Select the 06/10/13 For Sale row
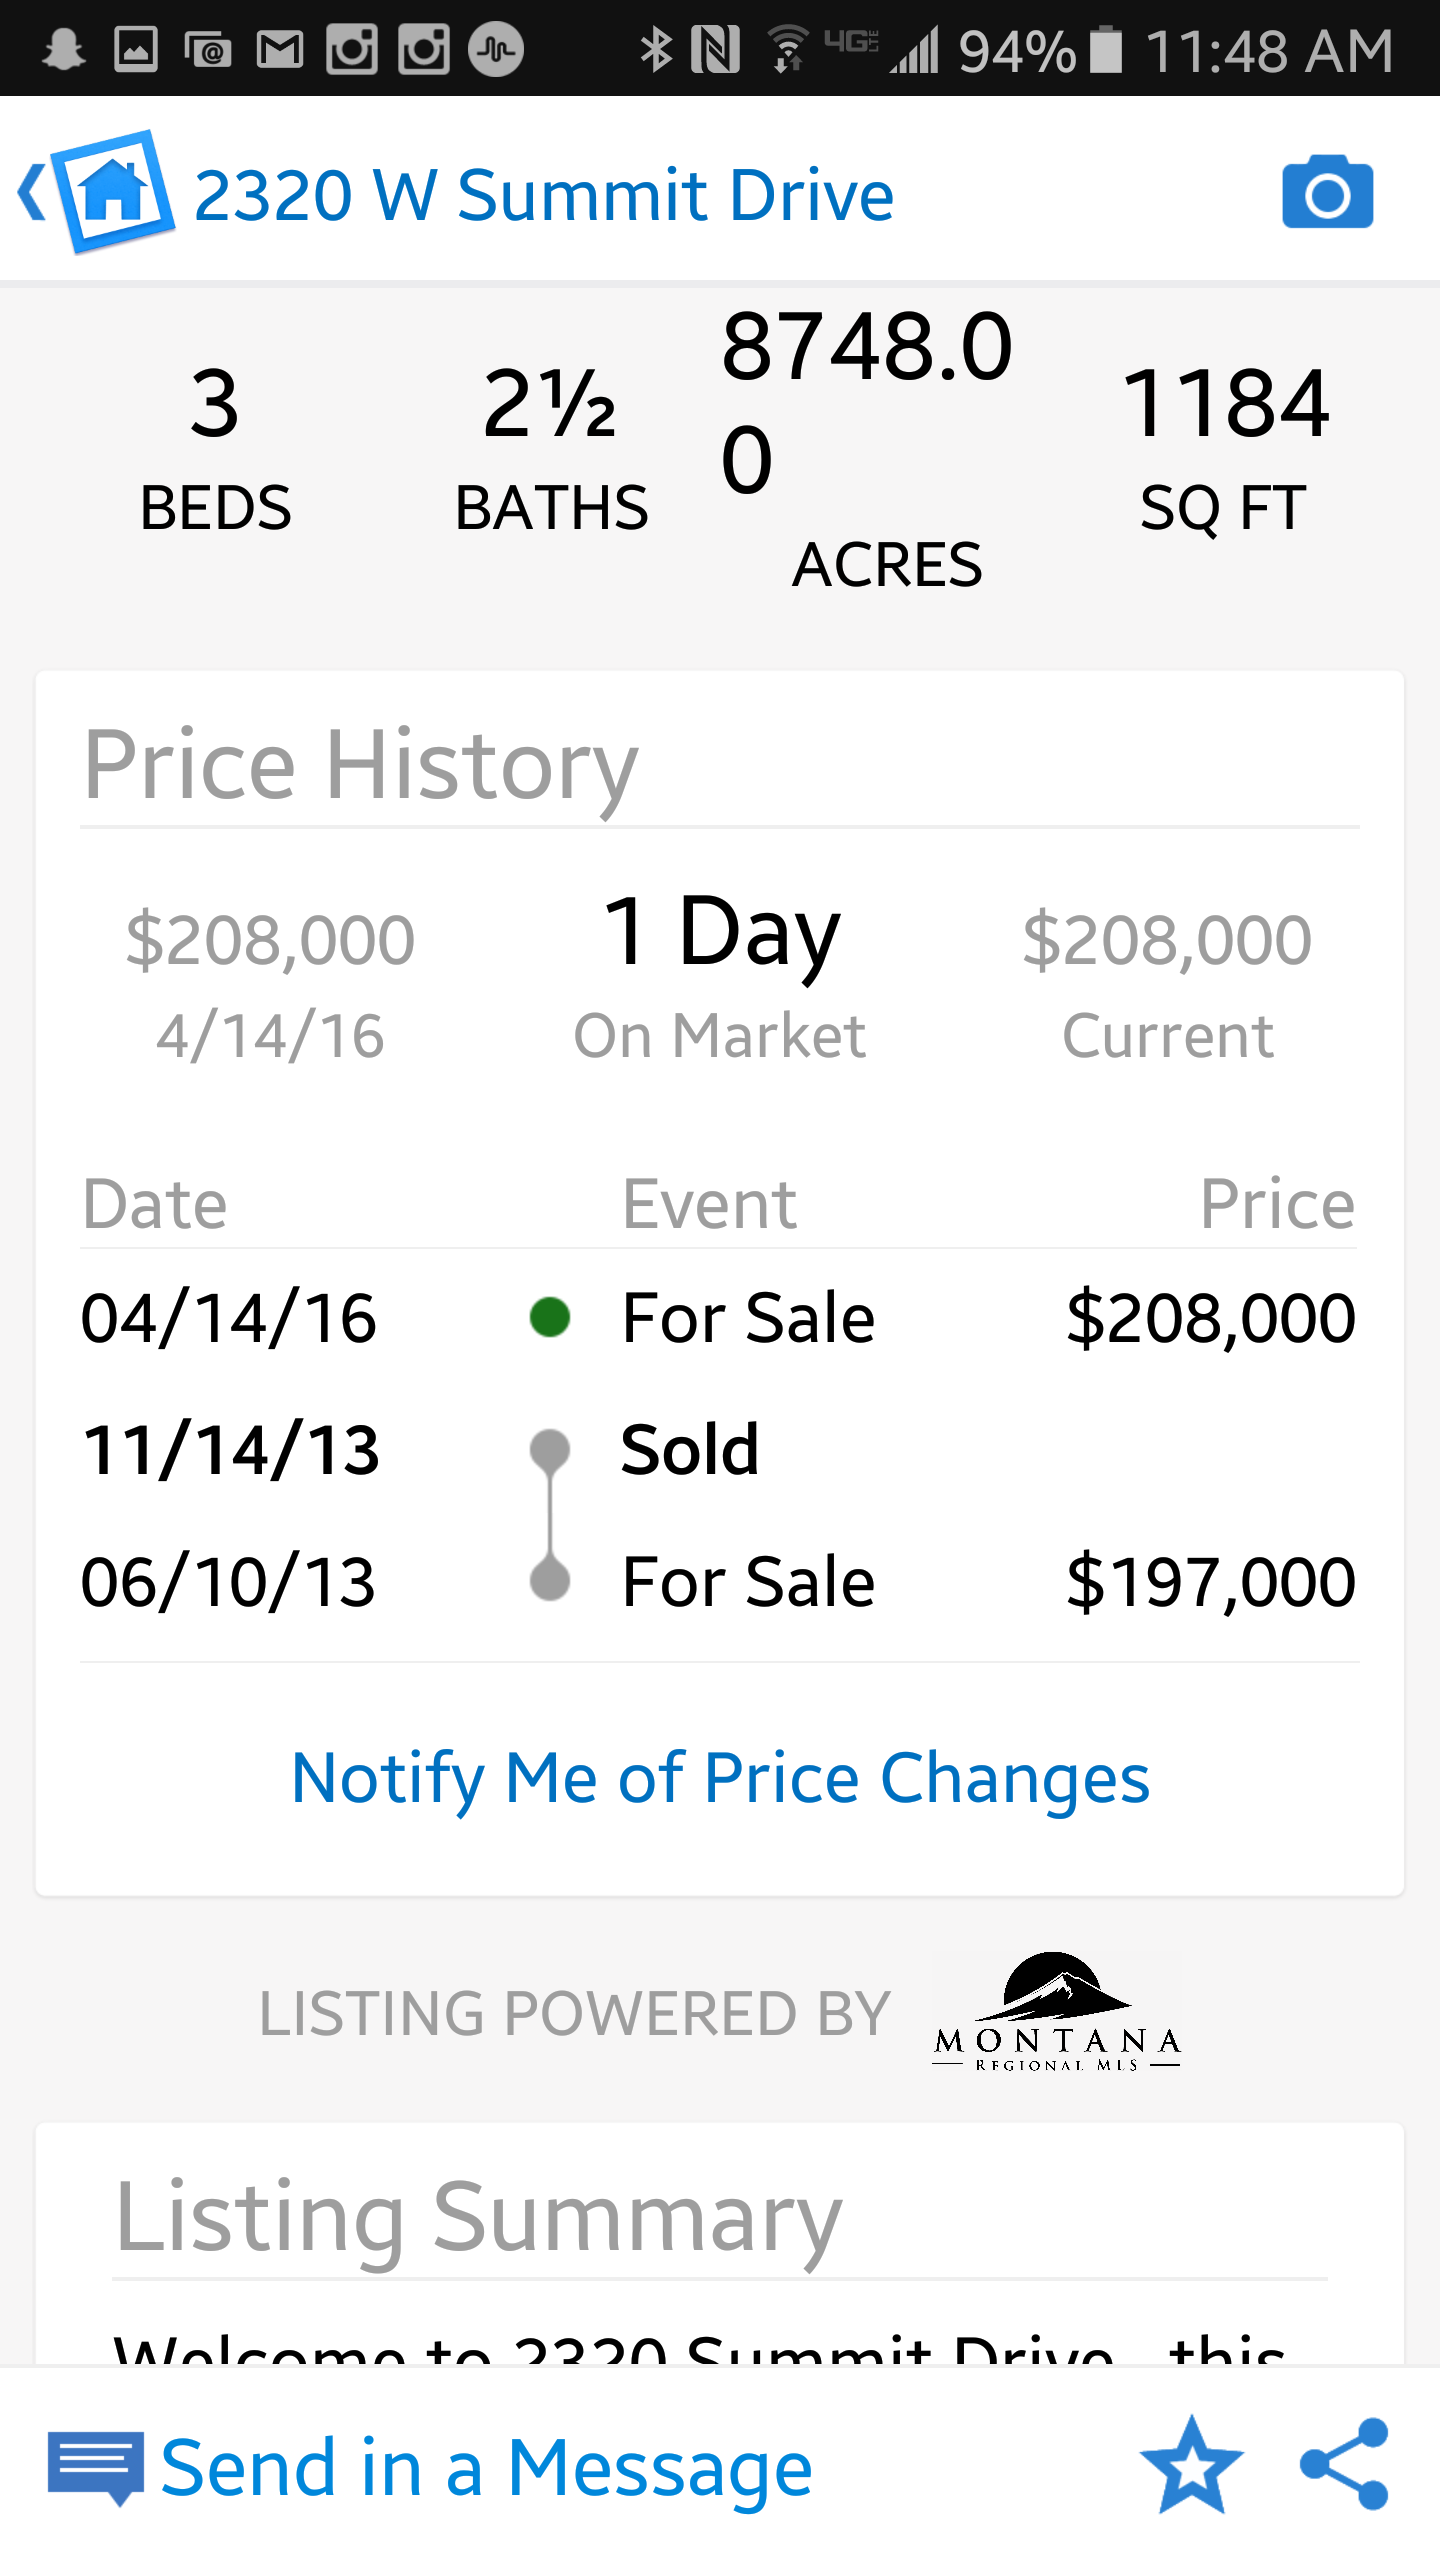The width and height of the screenshot is (1440, 2560). [x=718, y=1581]
